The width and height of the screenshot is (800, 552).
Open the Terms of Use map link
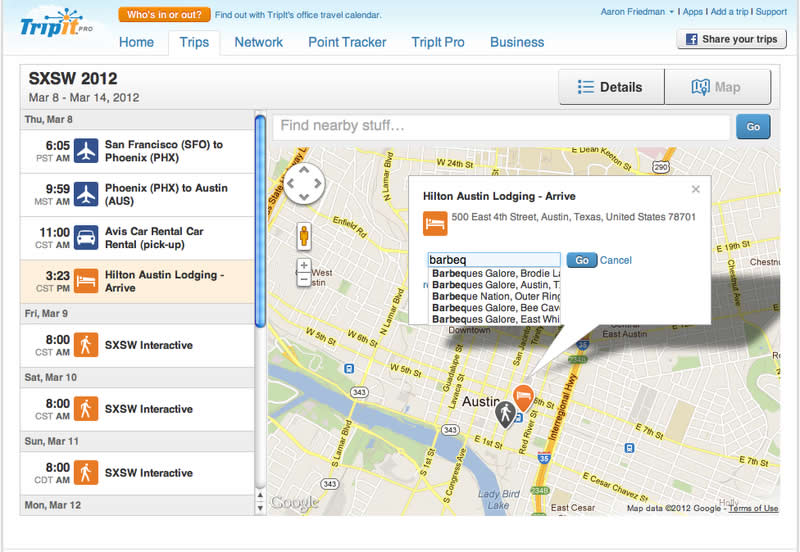click(753, 508)
